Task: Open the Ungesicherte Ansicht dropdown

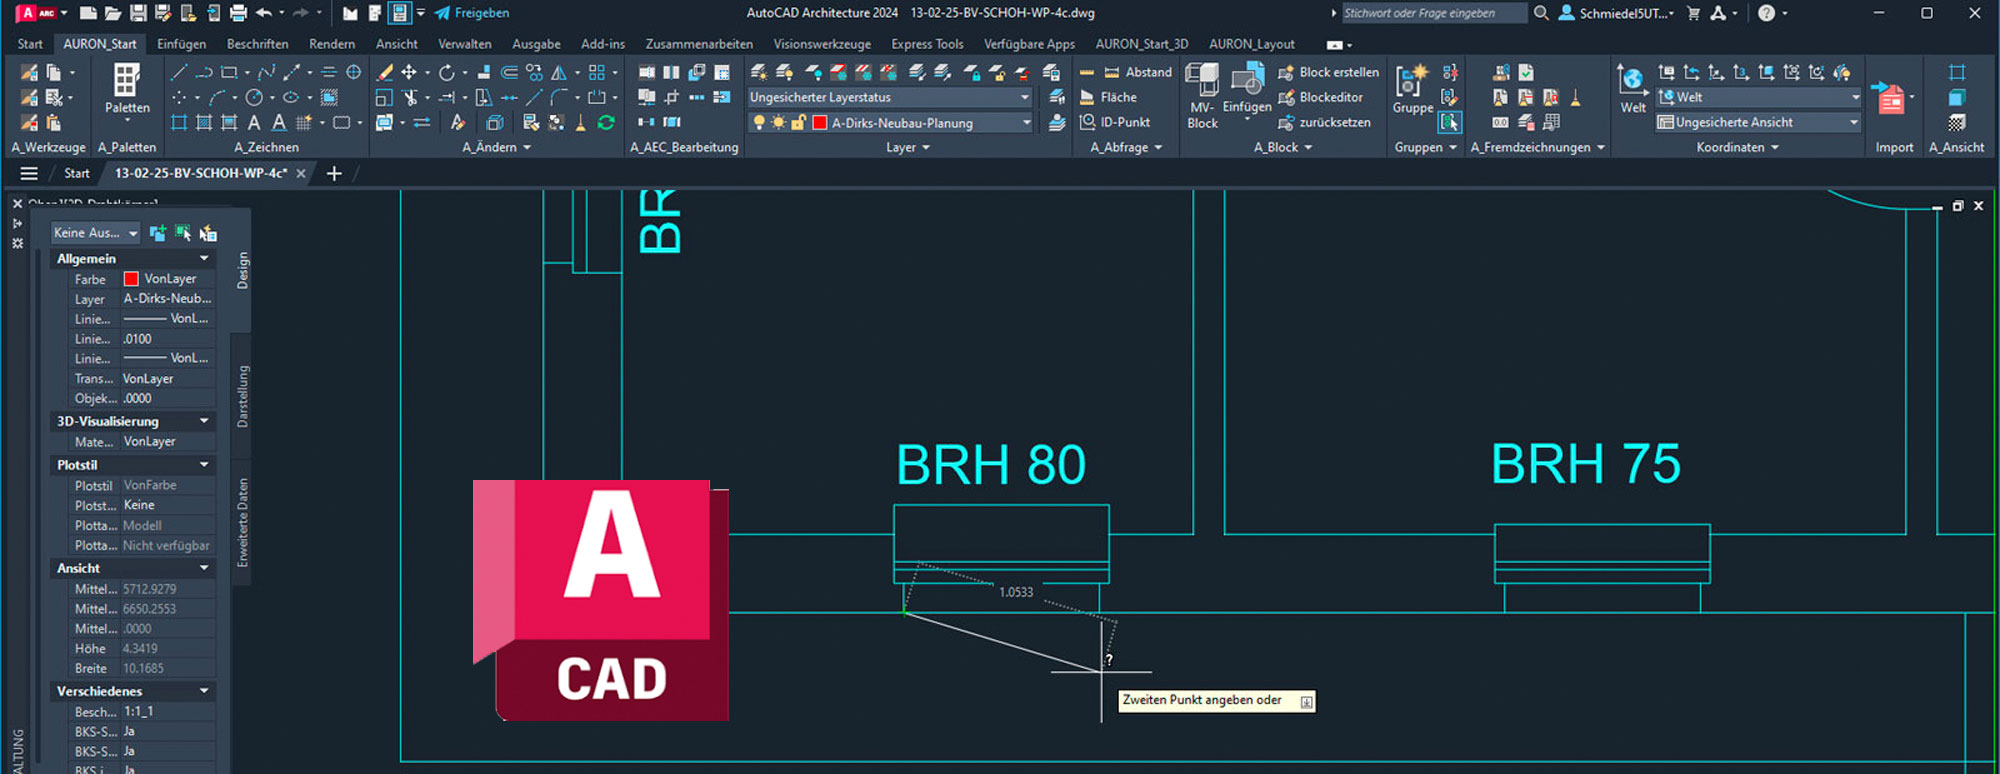Action: click(1758, 122)
